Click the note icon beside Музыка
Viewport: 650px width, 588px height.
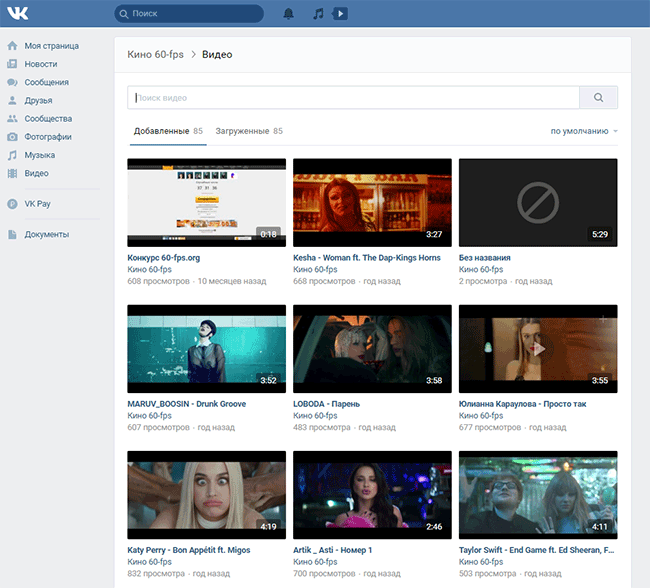pos(12,155)
